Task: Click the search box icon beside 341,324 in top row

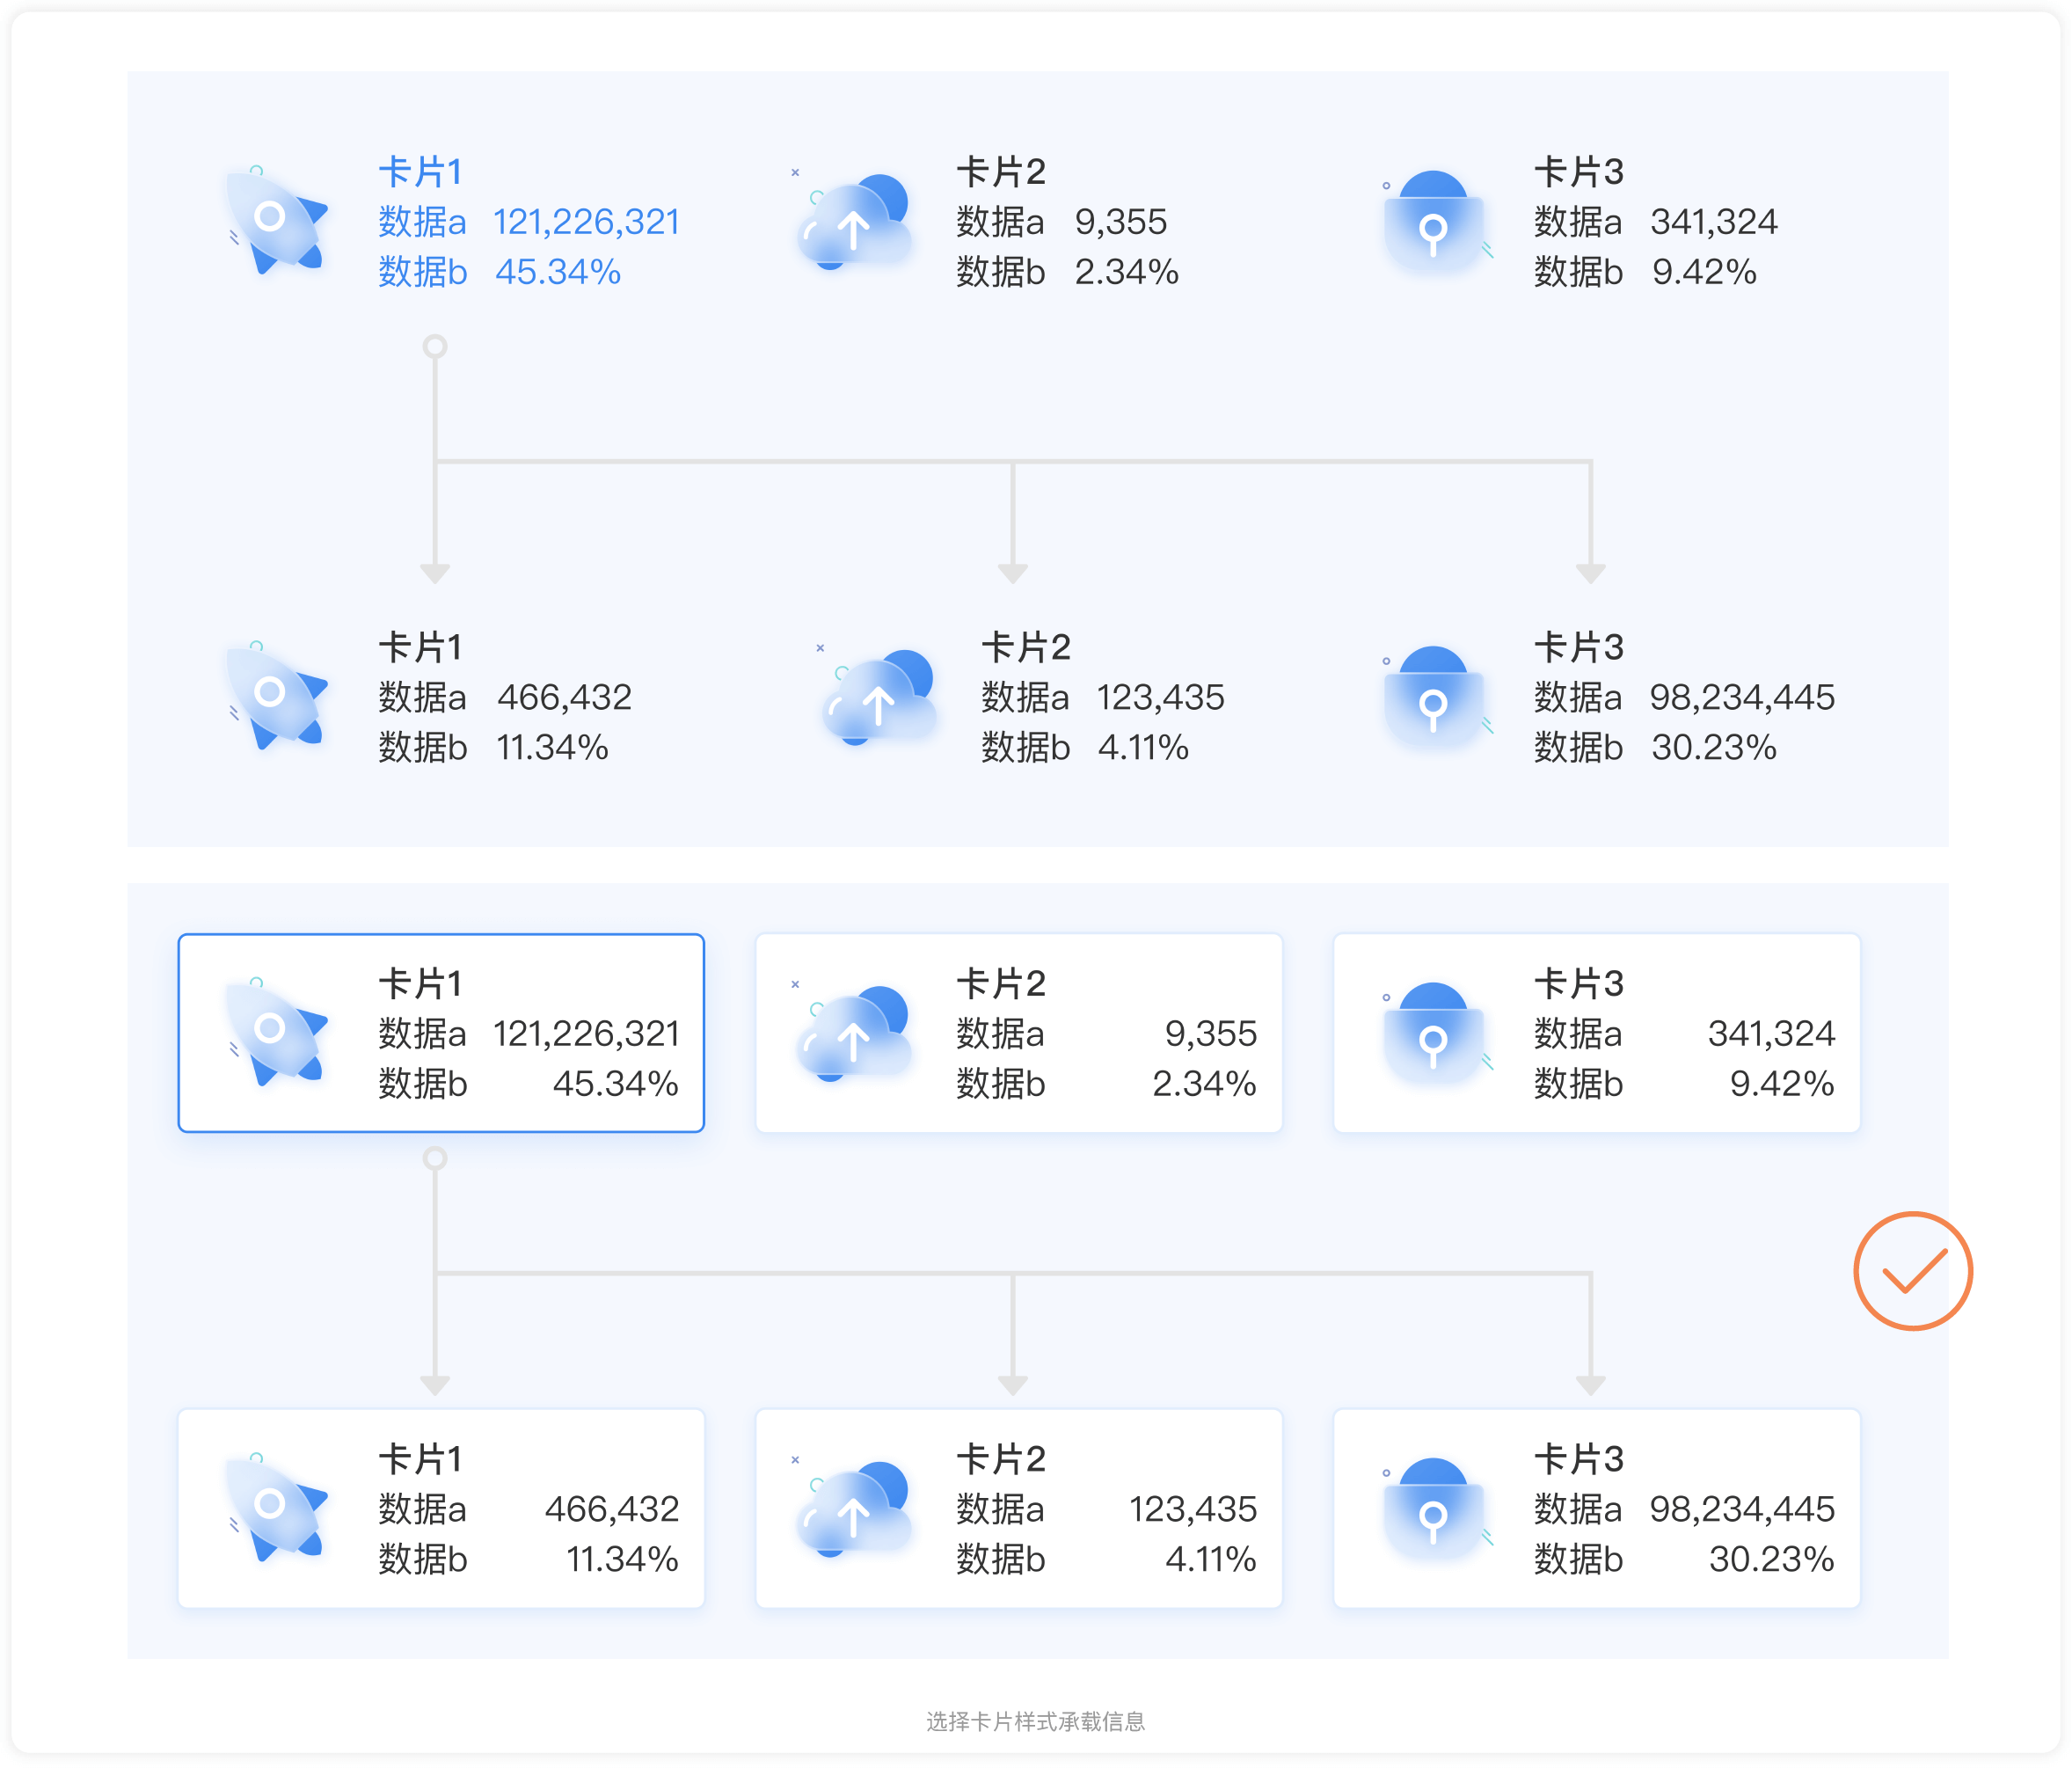Action: pos(1433,222)
